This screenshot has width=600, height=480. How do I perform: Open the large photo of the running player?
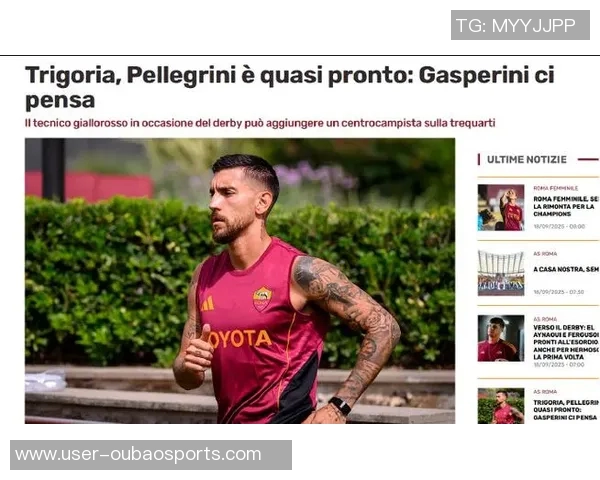click(240, 281)
